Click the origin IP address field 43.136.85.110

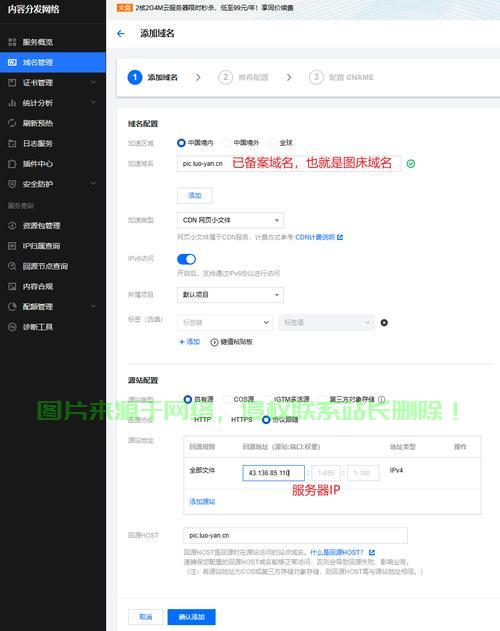[273, 473]
